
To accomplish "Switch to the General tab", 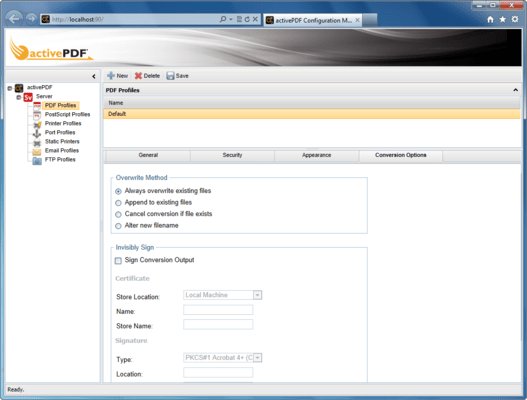I will (148, 155).
